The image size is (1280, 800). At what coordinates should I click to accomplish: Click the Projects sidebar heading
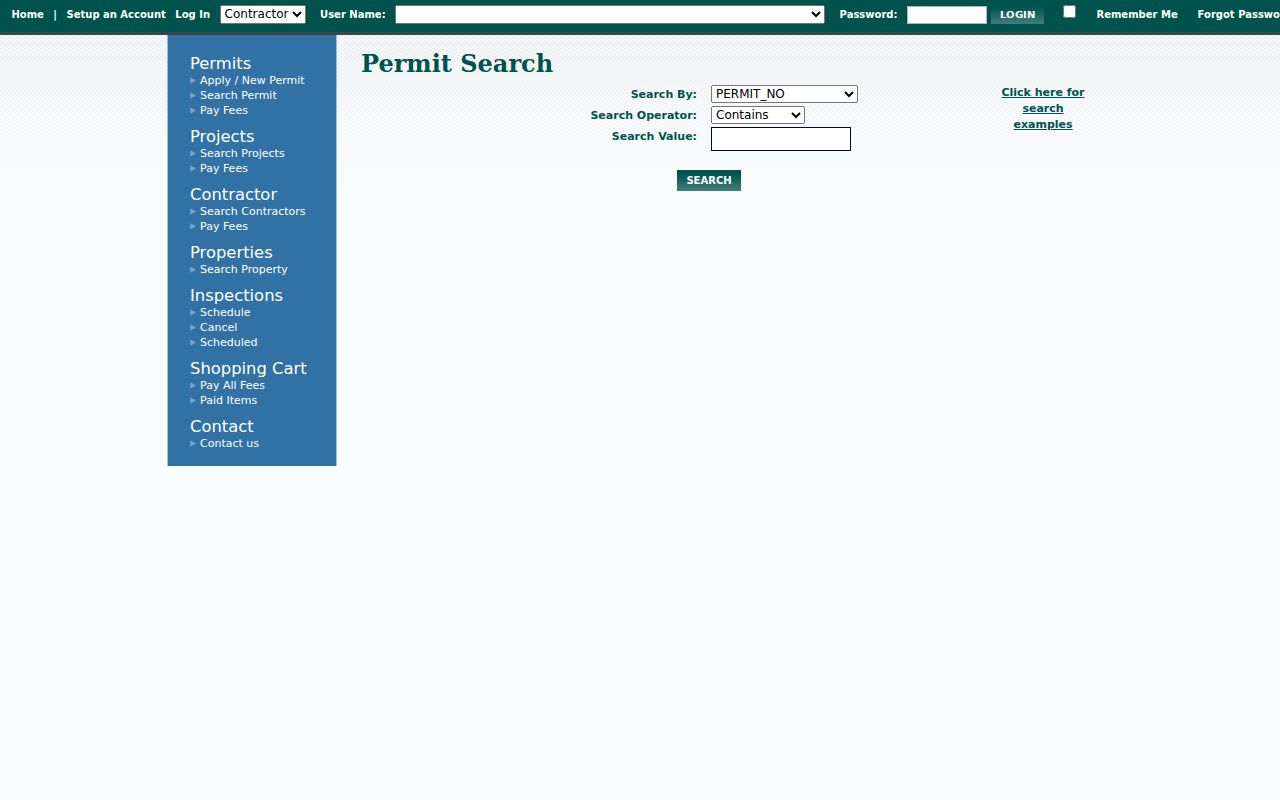(x=222, y=136)
